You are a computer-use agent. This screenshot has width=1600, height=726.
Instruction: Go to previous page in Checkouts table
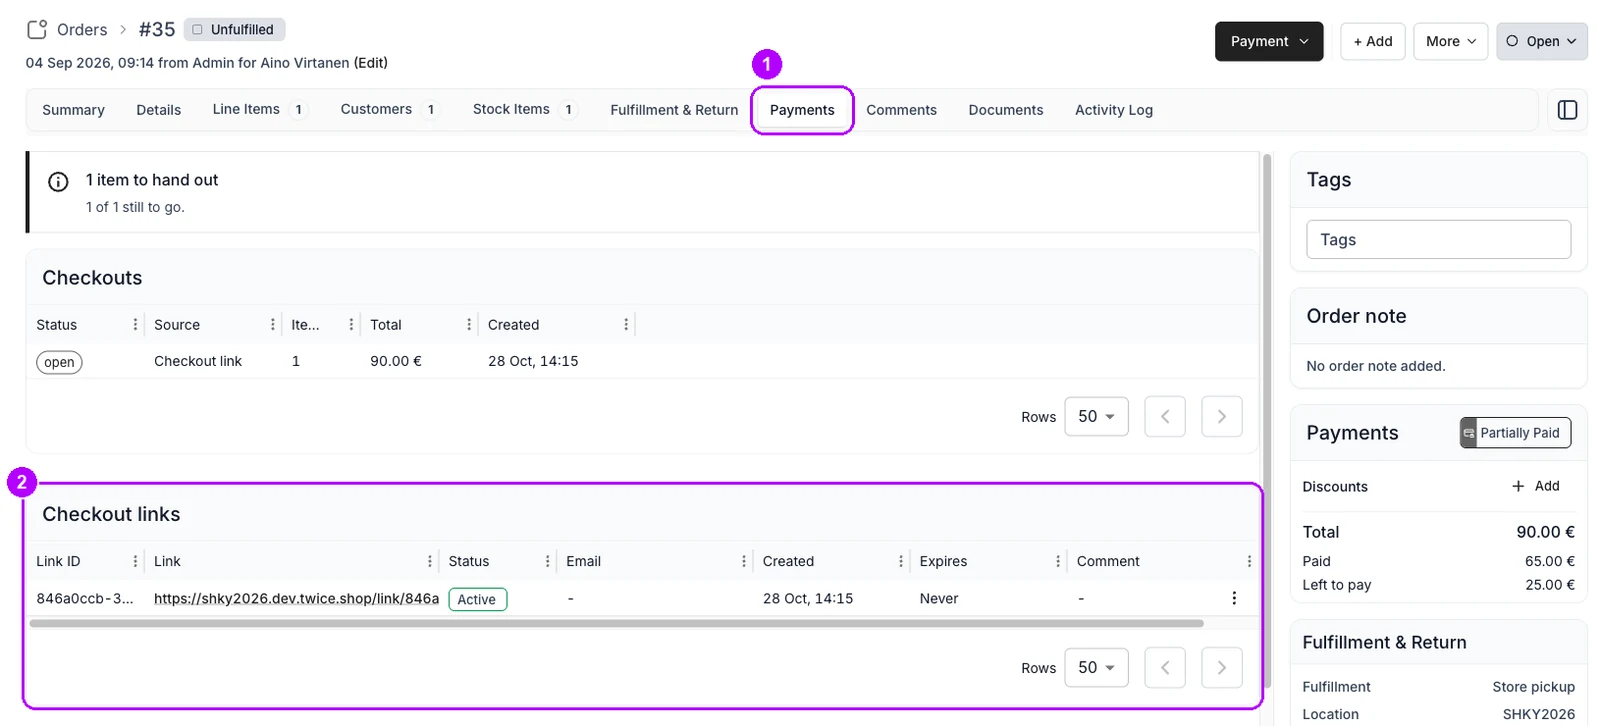(x=1165, y=417)
